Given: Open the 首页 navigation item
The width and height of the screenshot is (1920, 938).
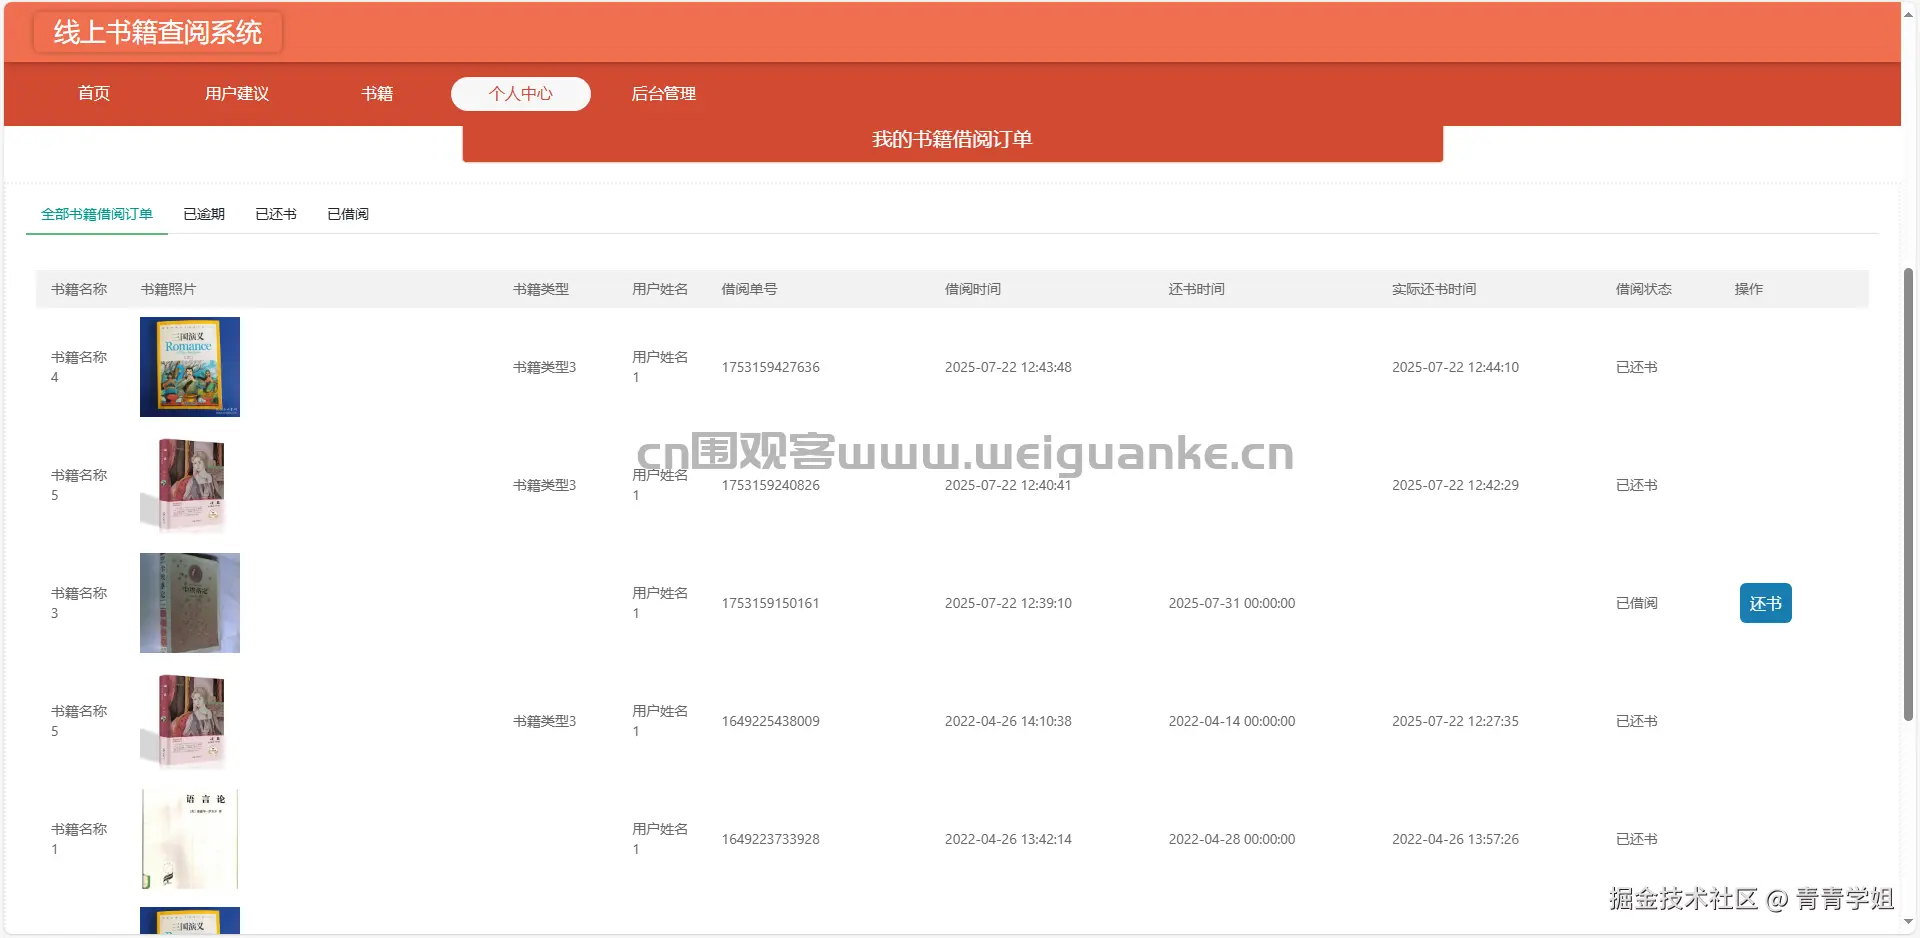Looking at the screenshot, I should coord(94,93).
